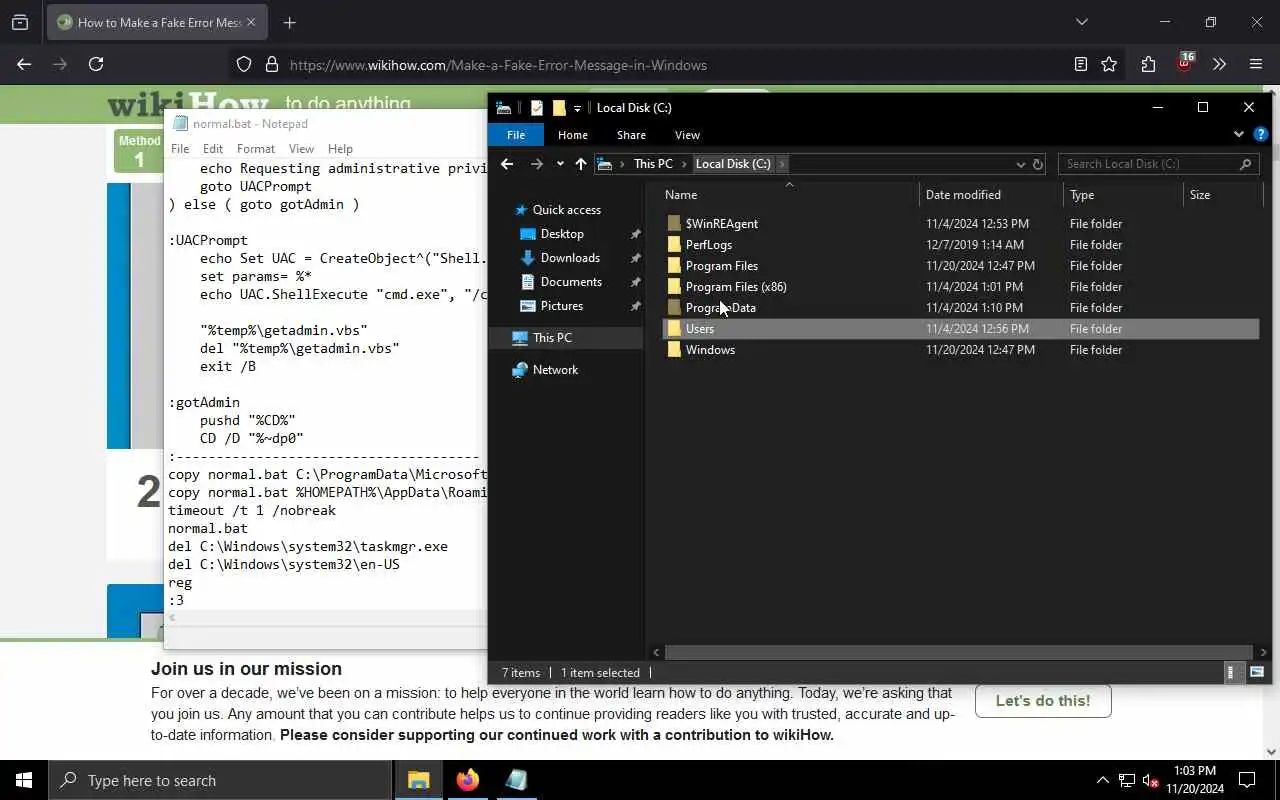The height and width of the screenshot is (800, 1280).
Task: Open the Share ribbon tab
Action: click(x=631, y=135)
